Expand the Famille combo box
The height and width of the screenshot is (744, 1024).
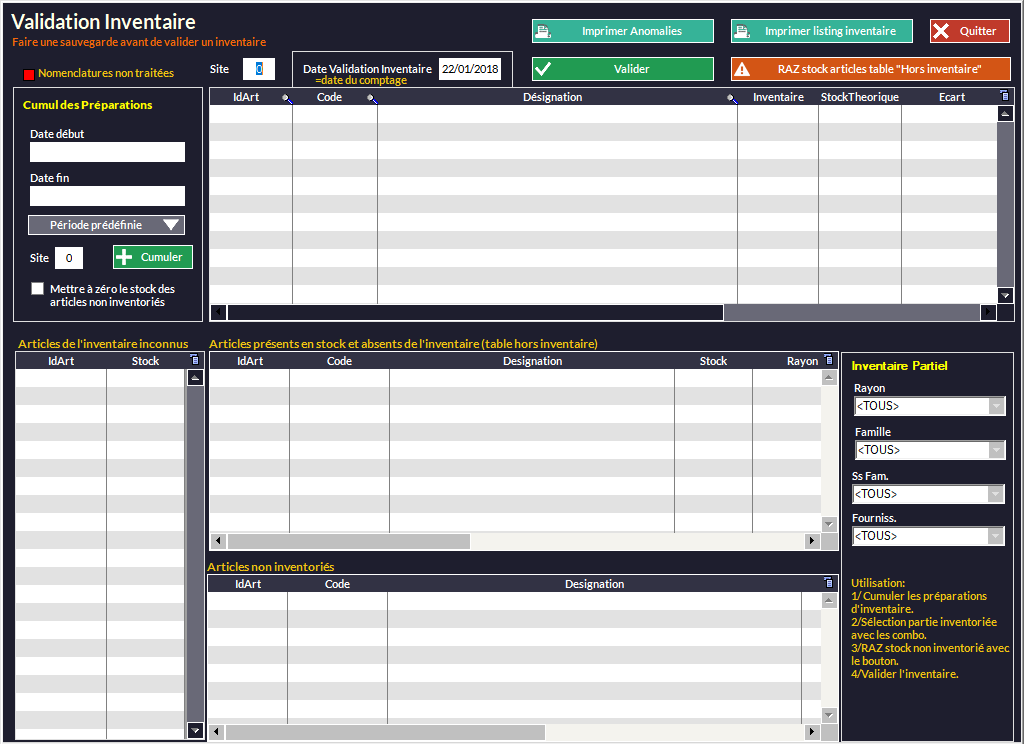click(996, 450)
